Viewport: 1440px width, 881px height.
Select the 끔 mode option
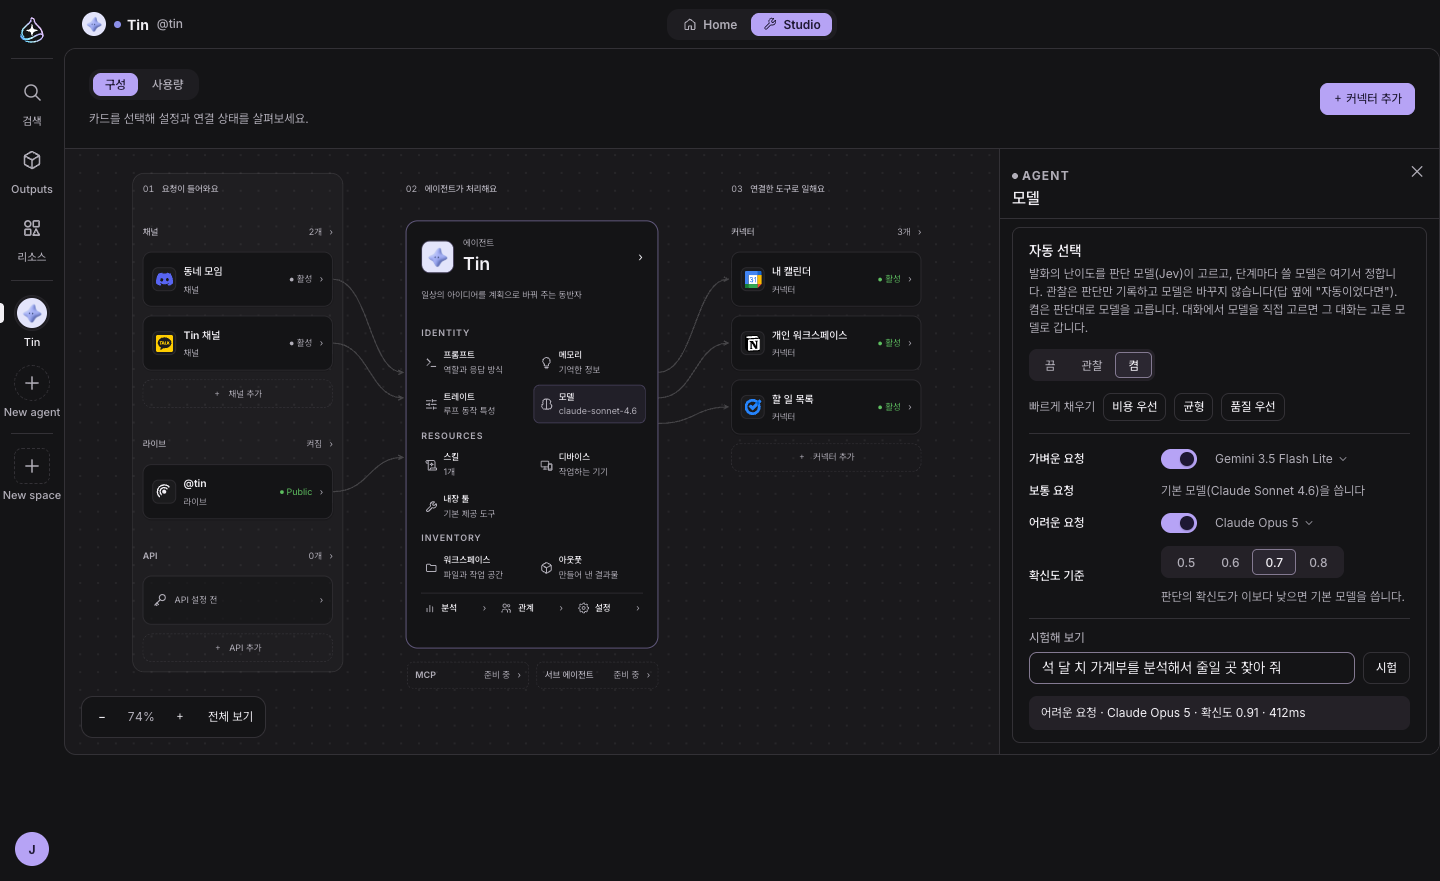(x=1050, y=366)
